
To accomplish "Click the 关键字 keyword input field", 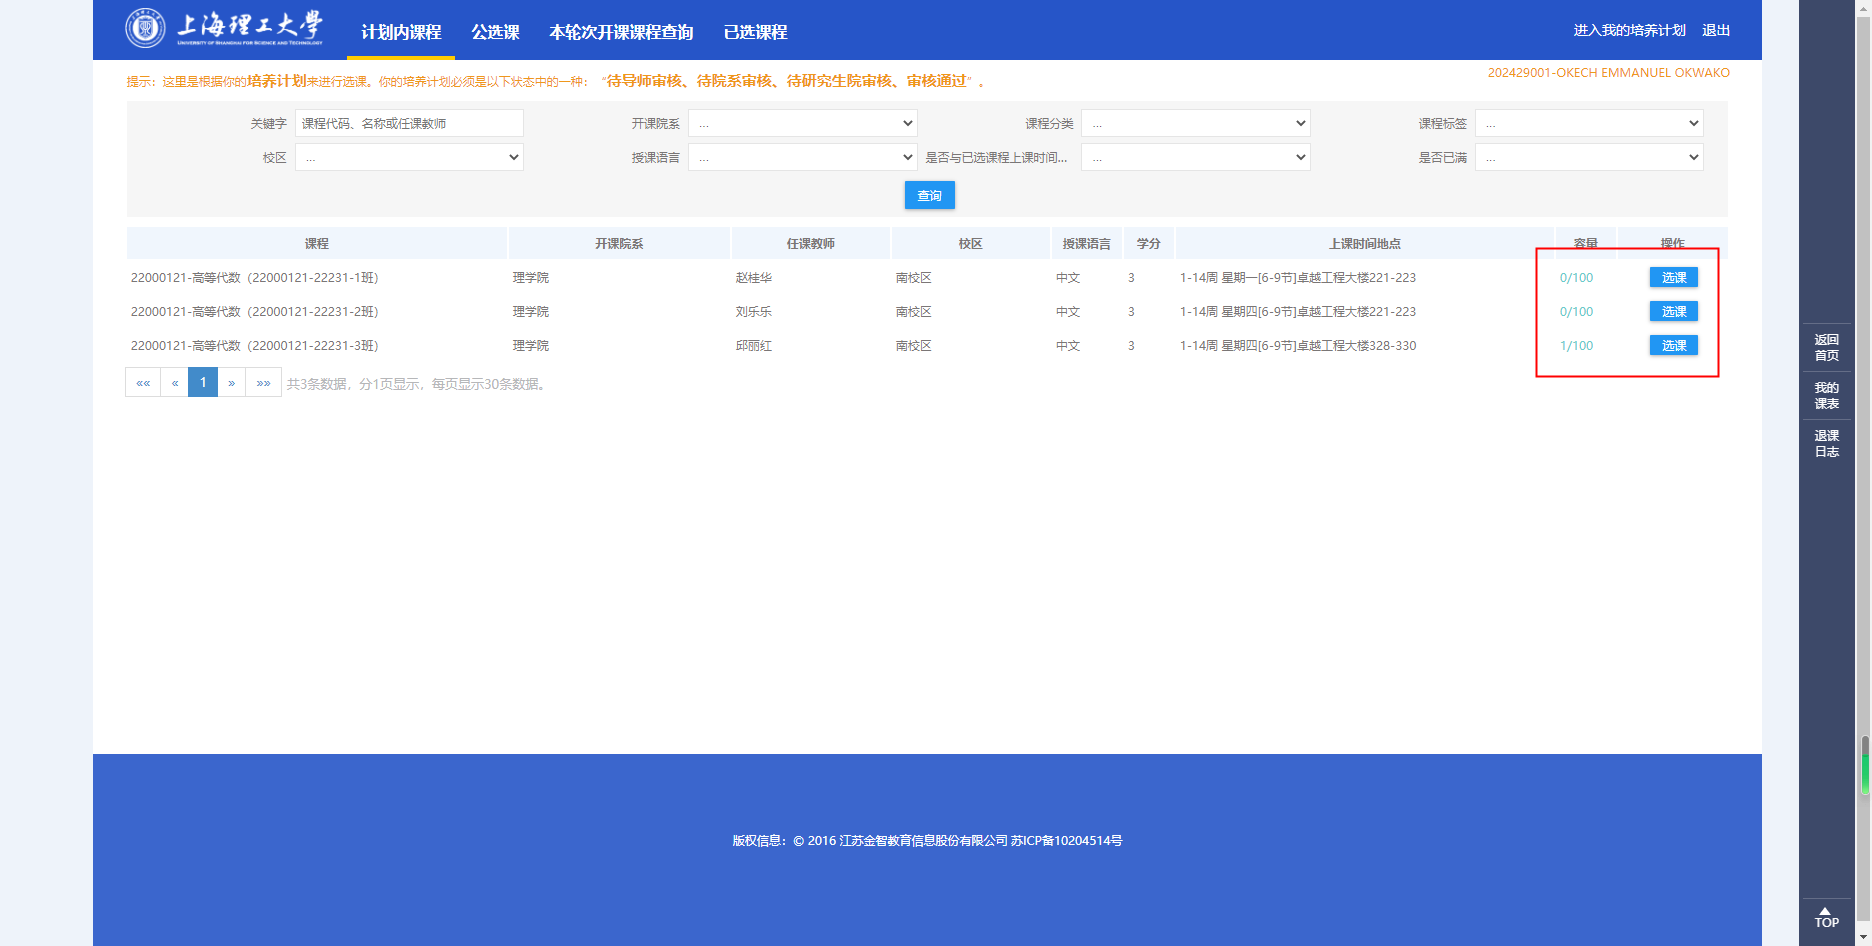I will (409, 124).
